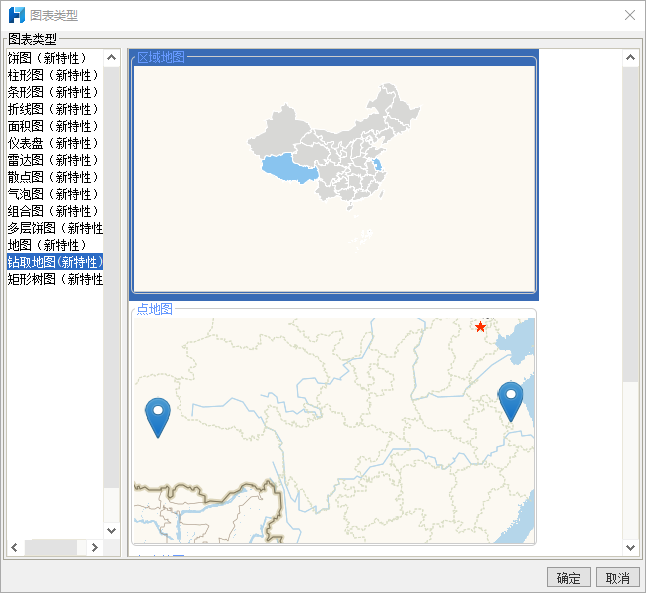Select 饼图（新特性）in chart type list
The image size is (646, 593).
tap(55, 58)
